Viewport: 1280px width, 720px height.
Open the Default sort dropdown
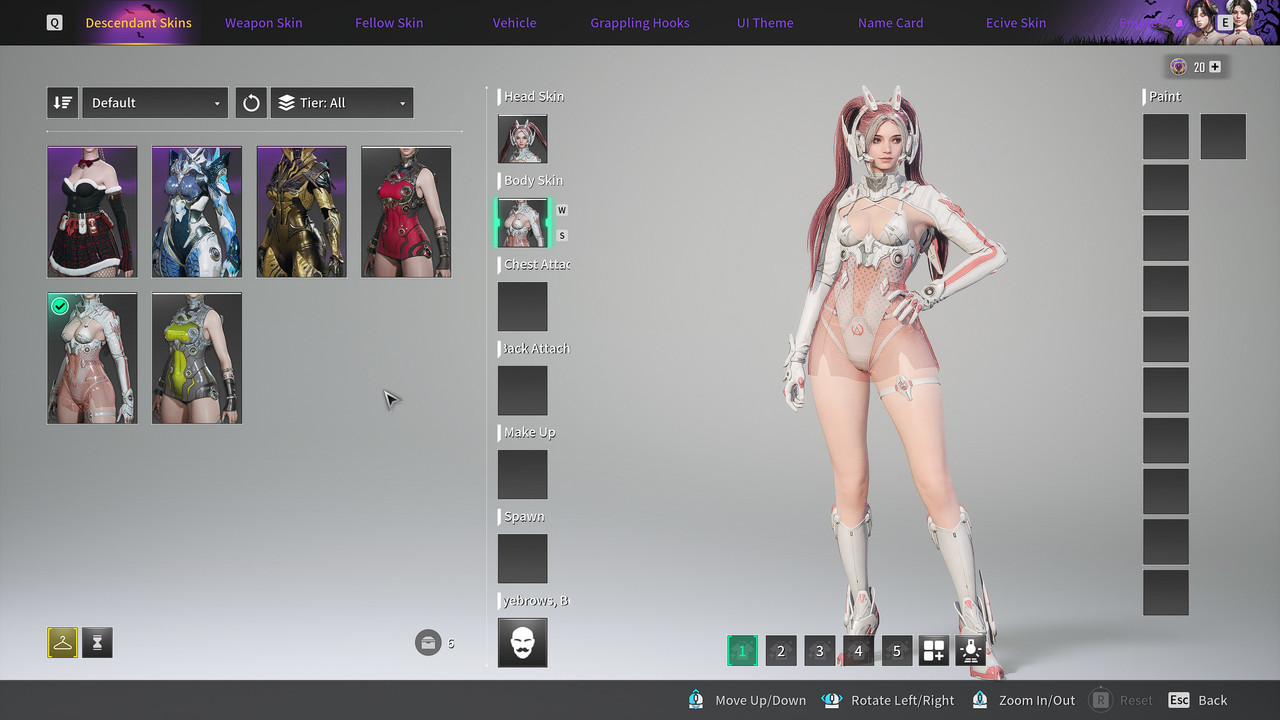coord(155,103)
